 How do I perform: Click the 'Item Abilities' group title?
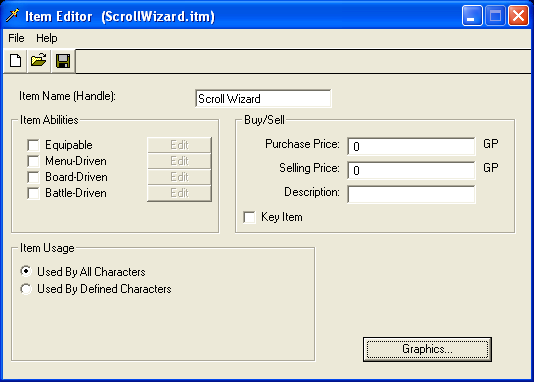(x=49, y=120)
